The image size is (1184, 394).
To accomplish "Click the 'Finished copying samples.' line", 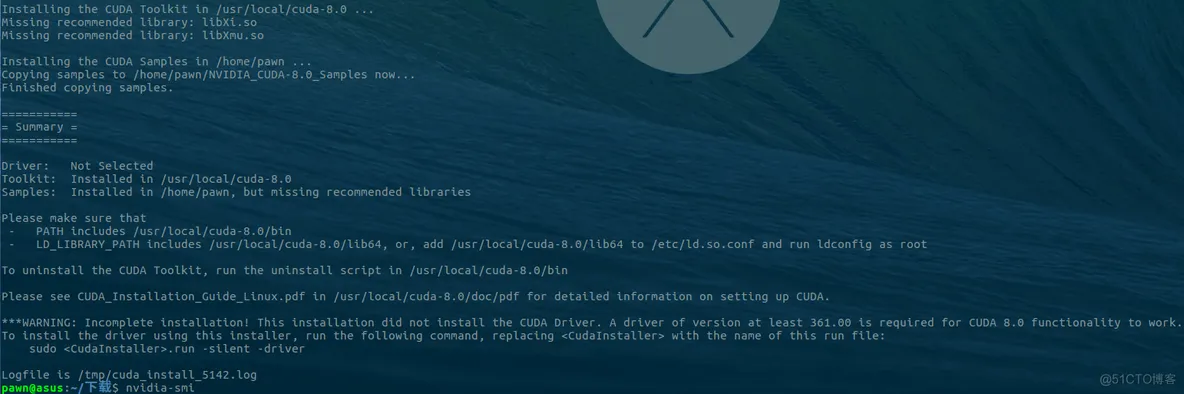I will click(x=88, y=88).
